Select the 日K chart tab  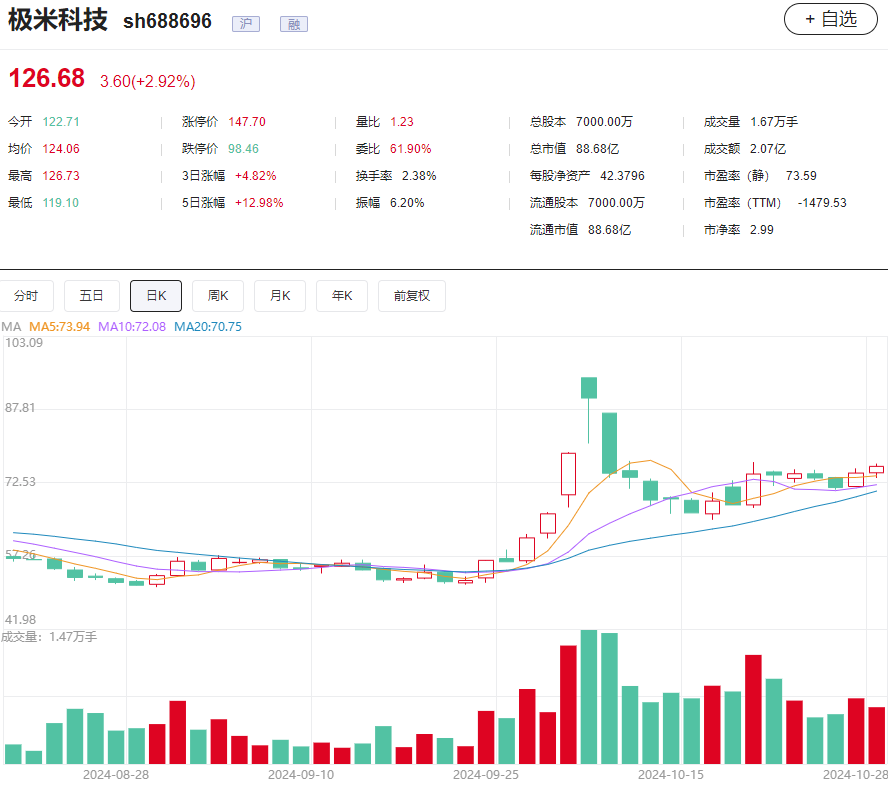click(156, 296)
